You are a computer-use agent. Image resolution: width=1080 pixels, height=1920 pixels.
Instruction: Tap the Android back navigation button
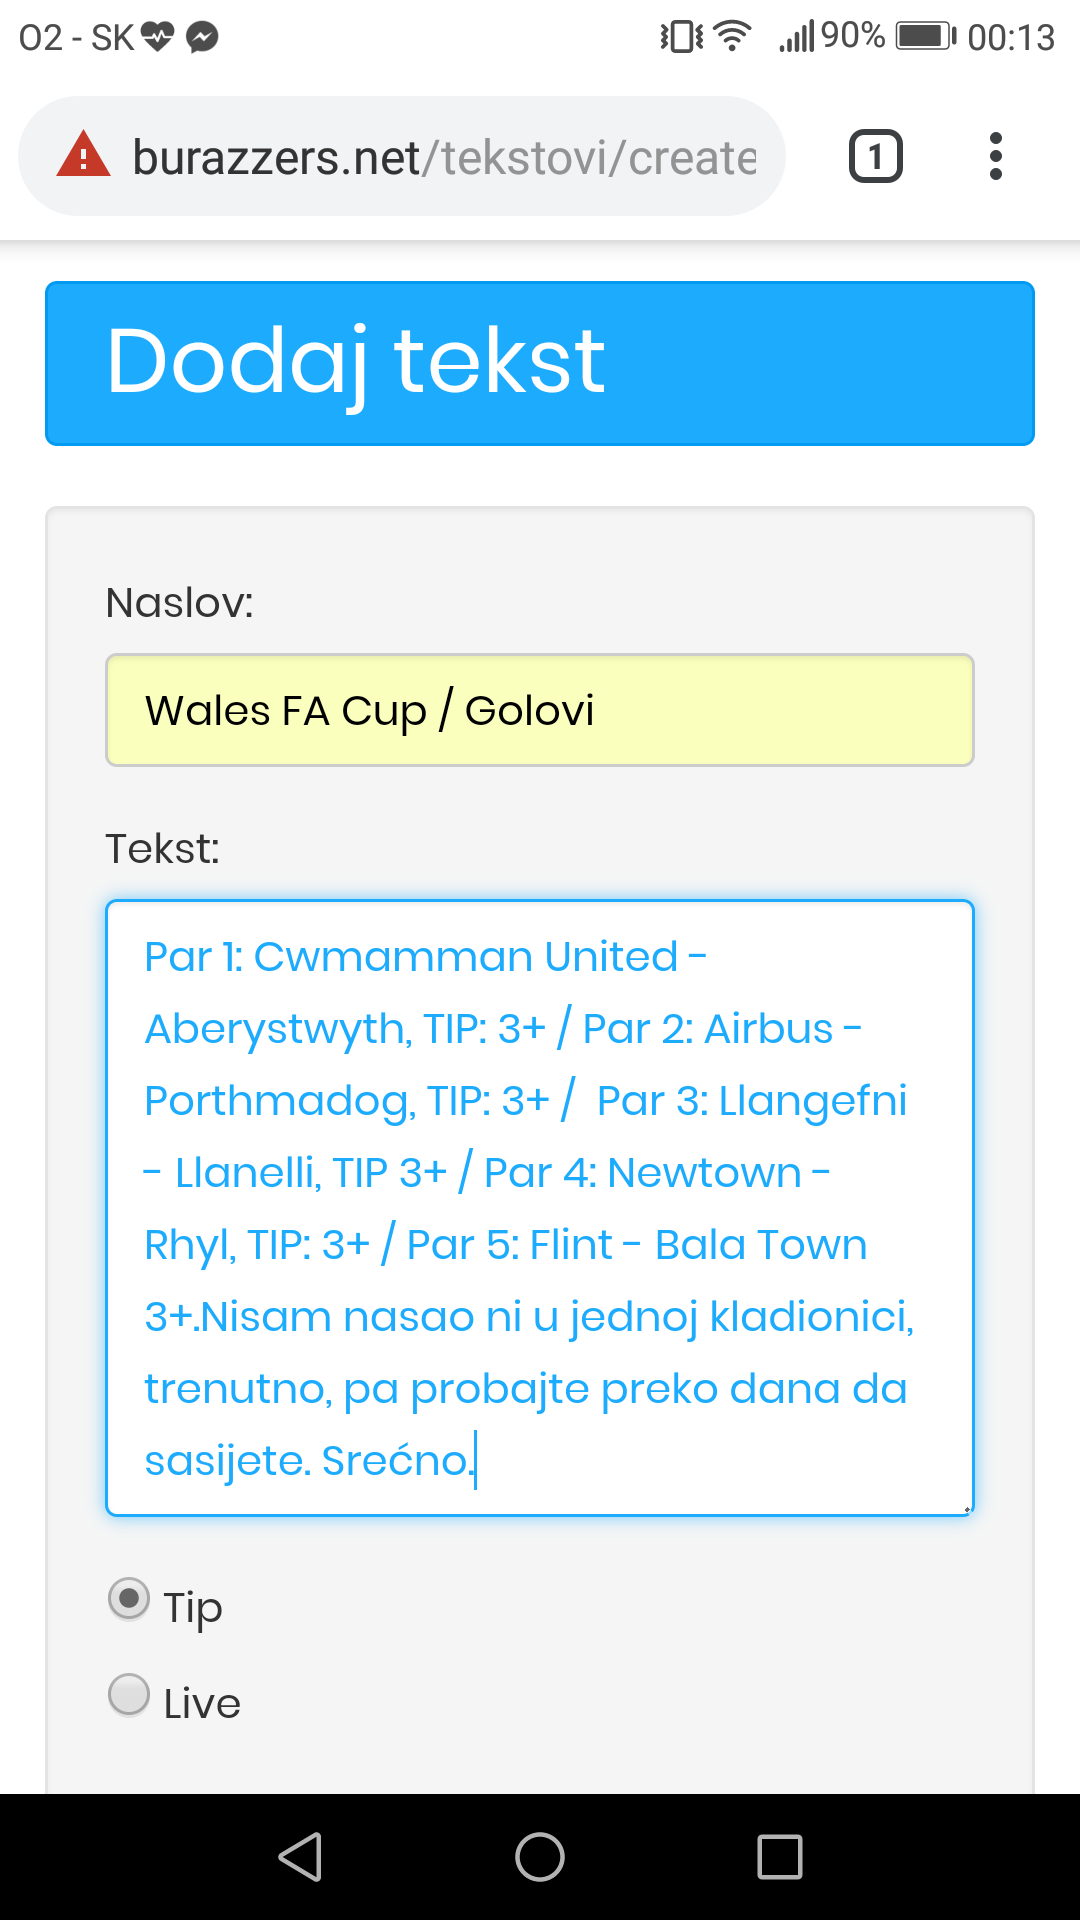pos(300,1857)
